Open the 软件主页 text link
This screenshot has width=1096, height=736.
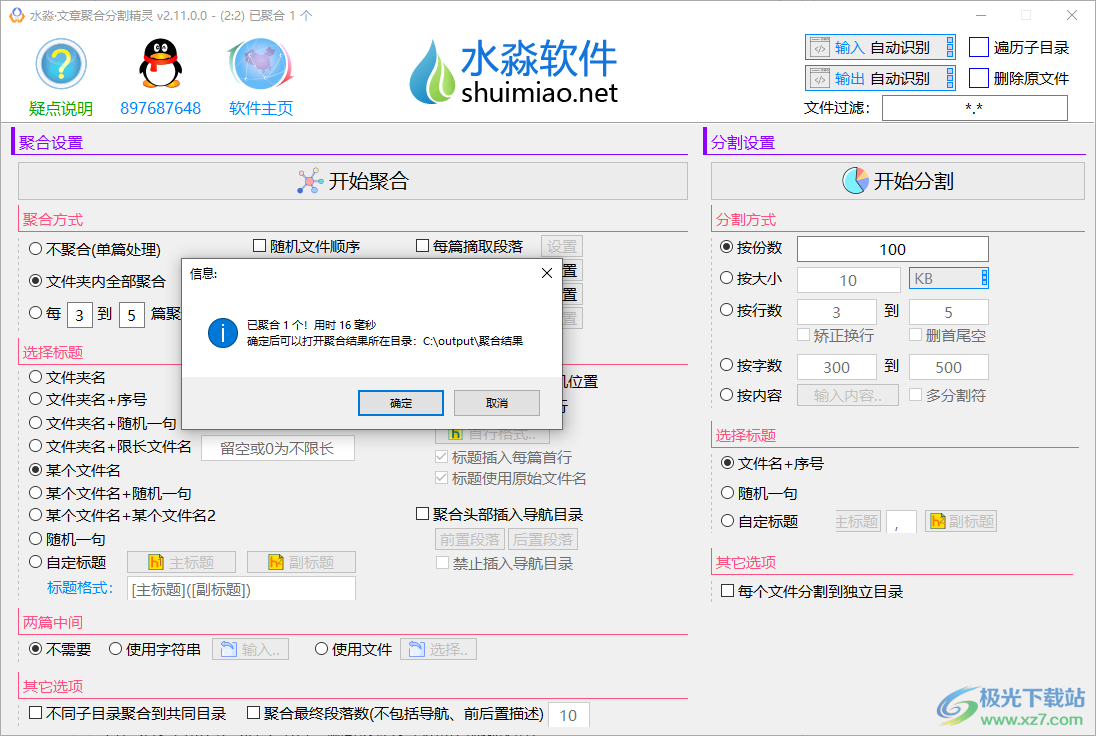(261, 108)
